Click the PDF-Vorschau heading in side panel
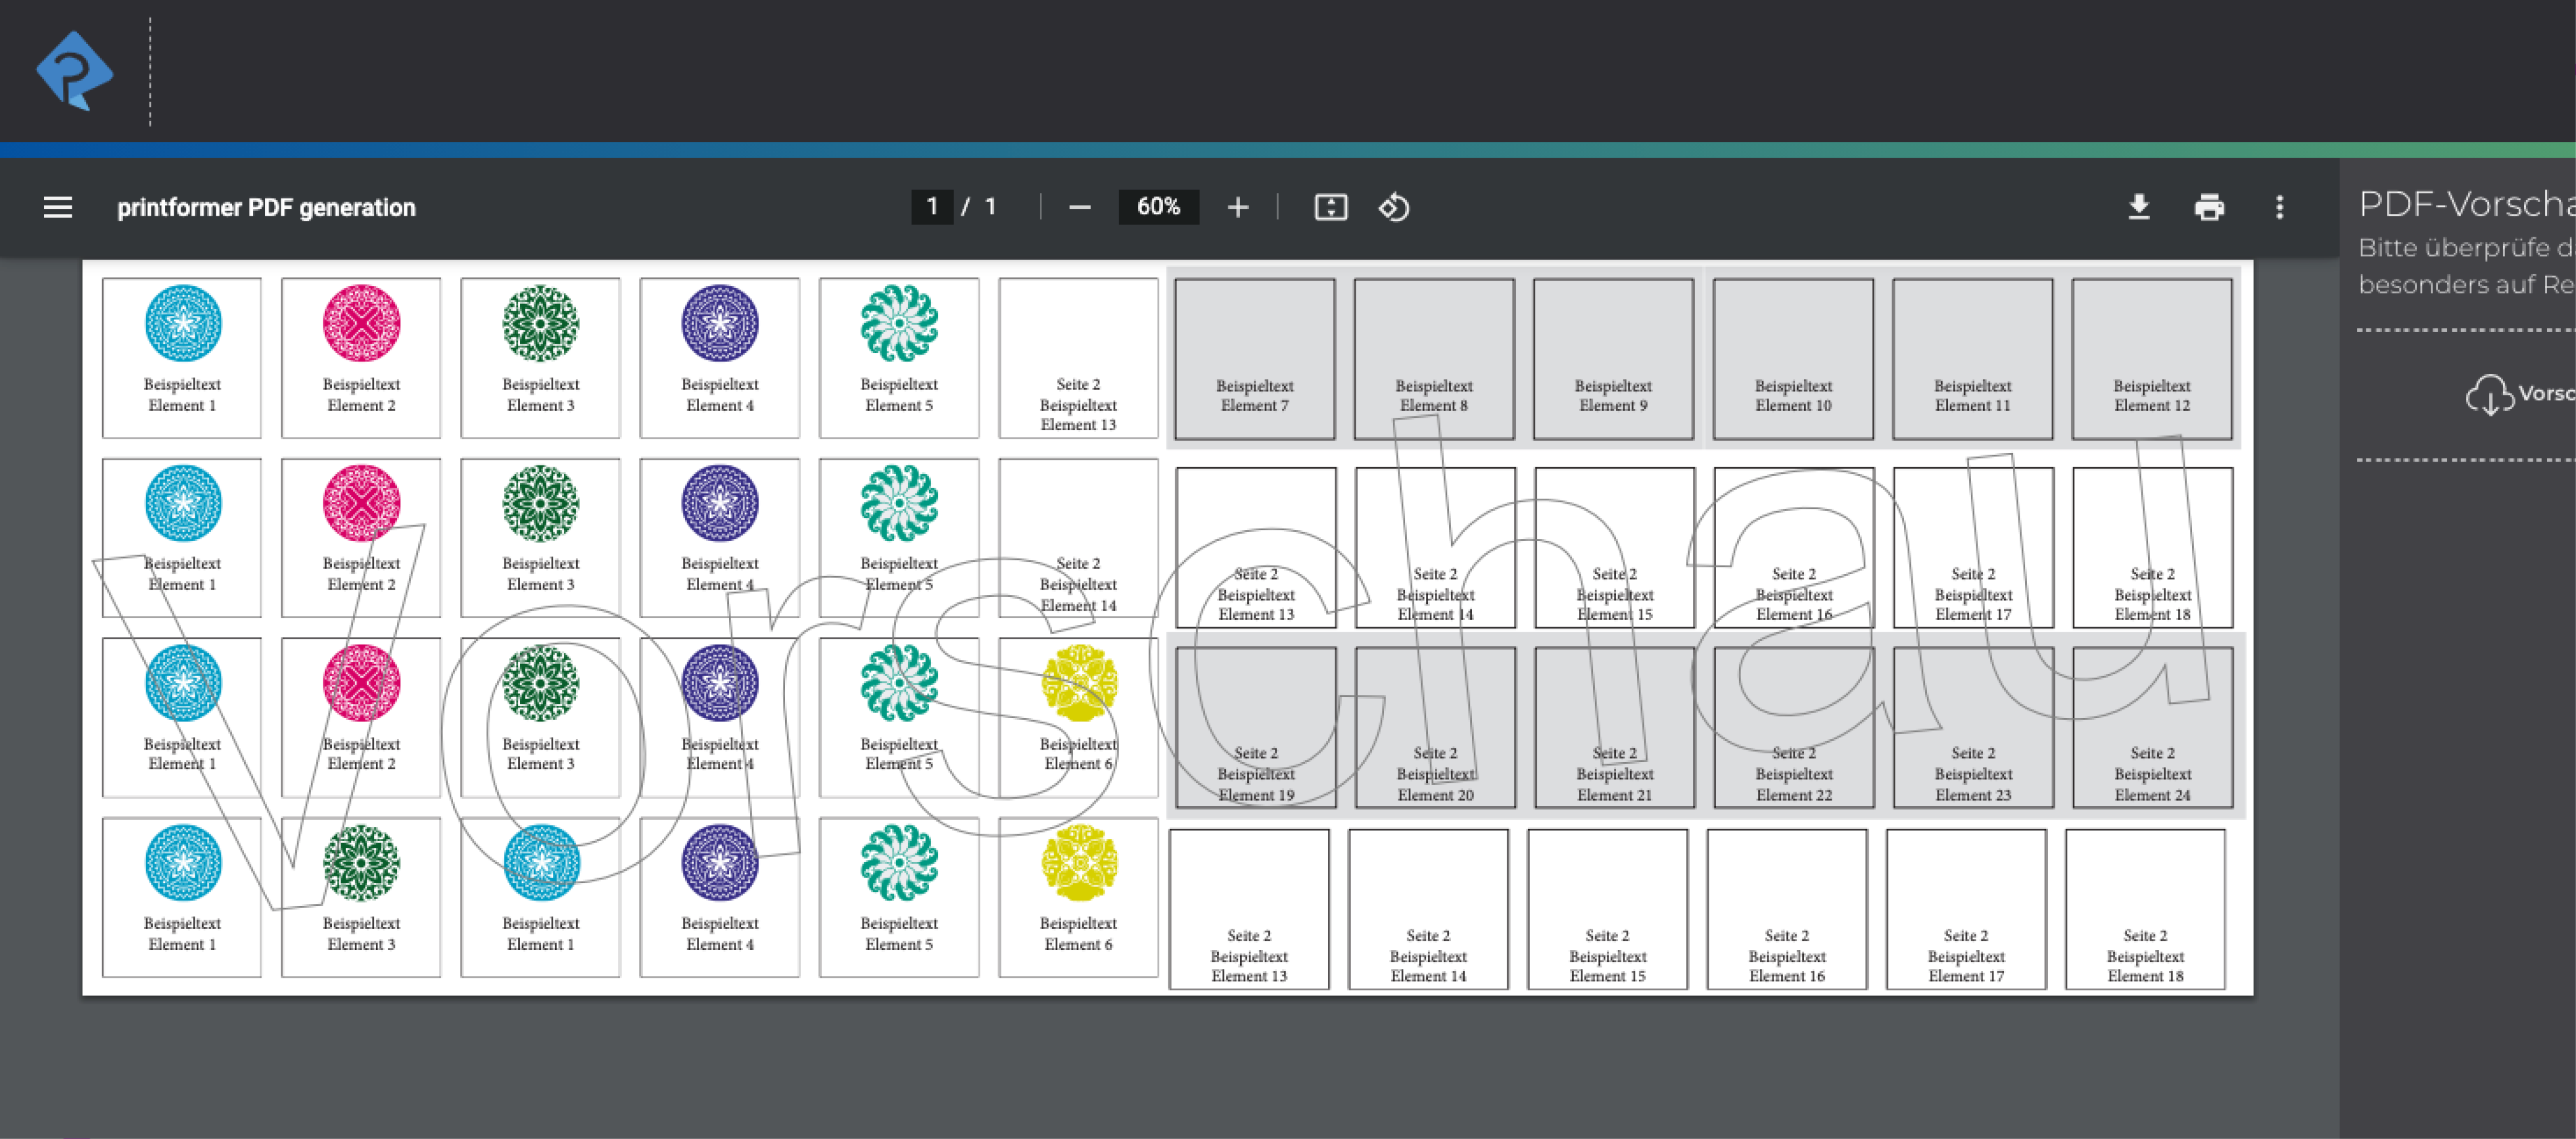Viewport: 2576px width, 1139px height. pos(2465,204)
